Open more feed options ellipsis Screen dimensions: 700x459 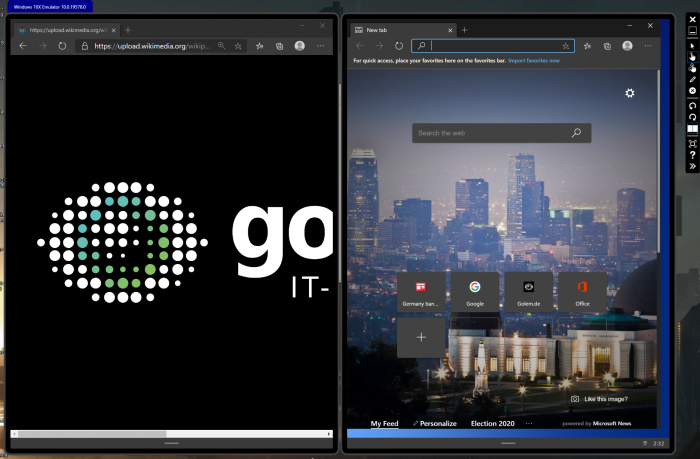pyautogui.click(x=529, y=423)
